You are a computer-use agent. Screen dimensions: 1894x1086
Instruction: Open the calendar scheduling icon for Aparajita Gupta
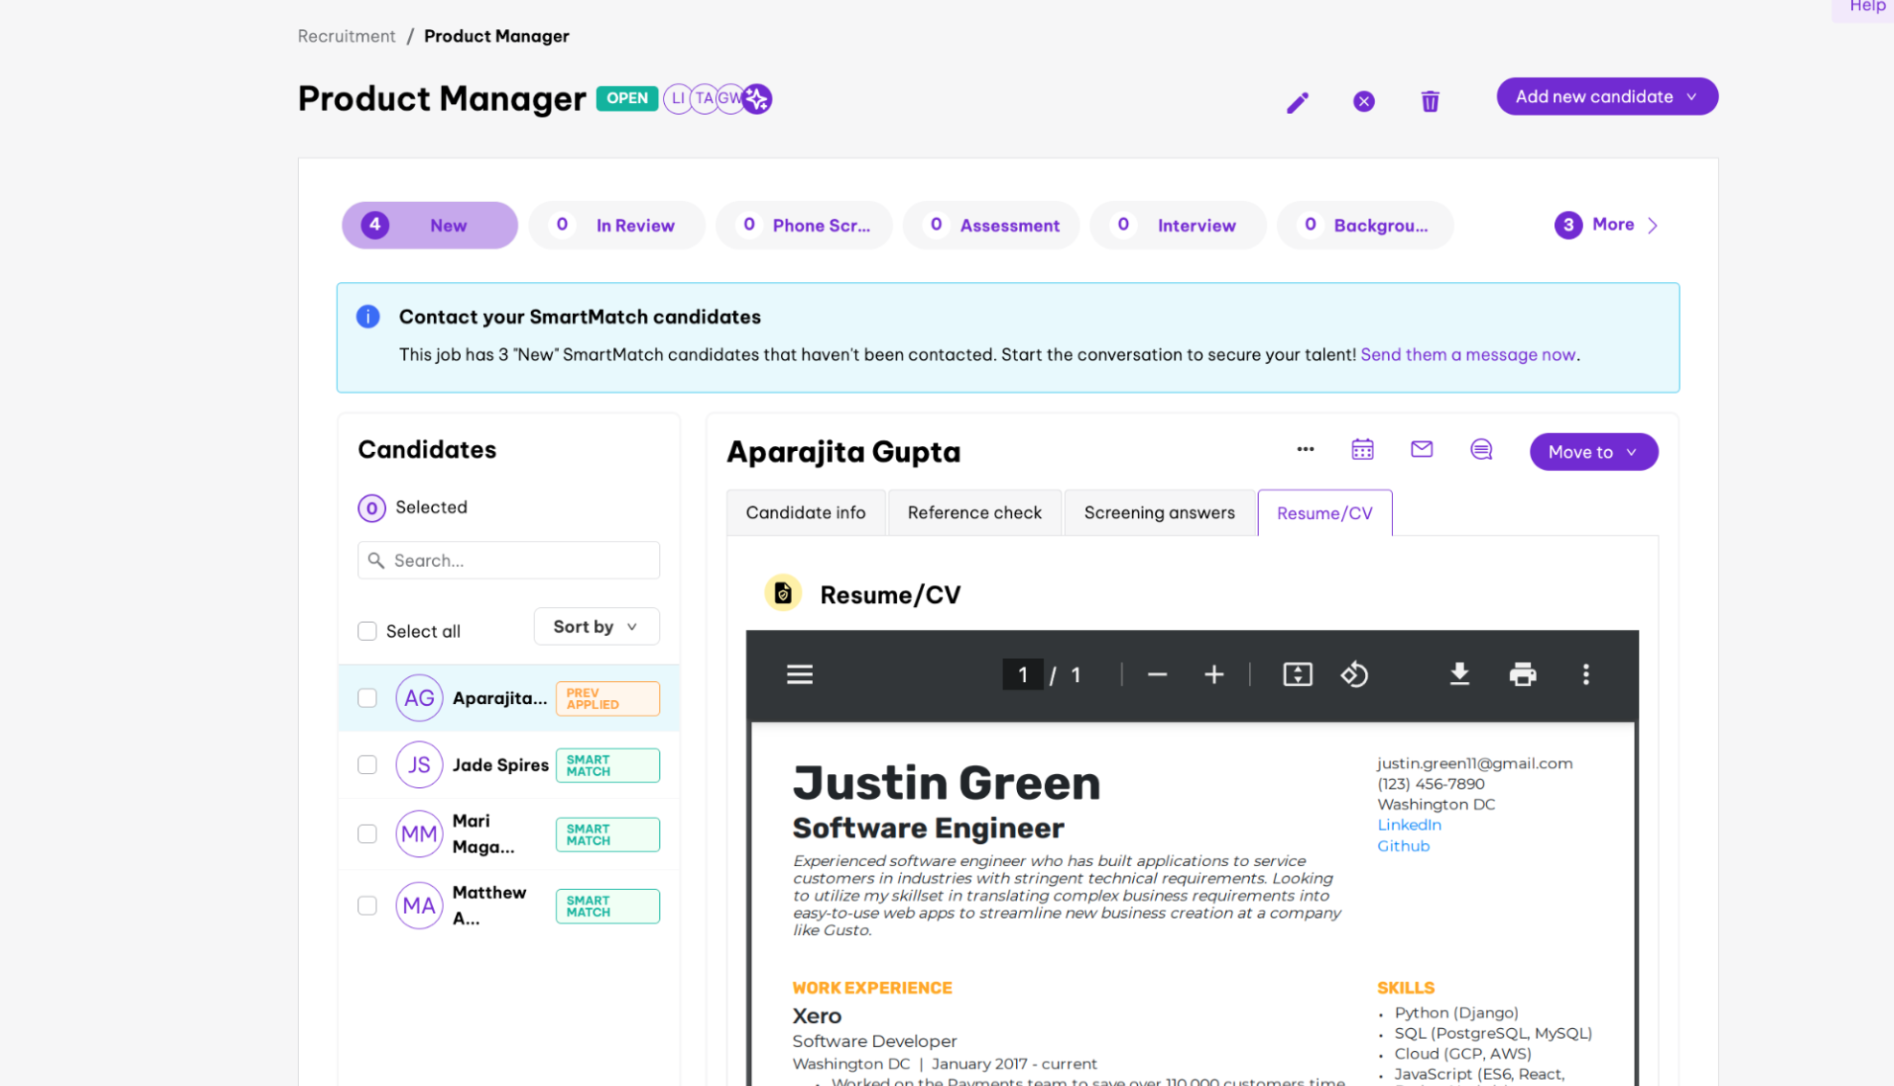click(x=1362, y=450)
